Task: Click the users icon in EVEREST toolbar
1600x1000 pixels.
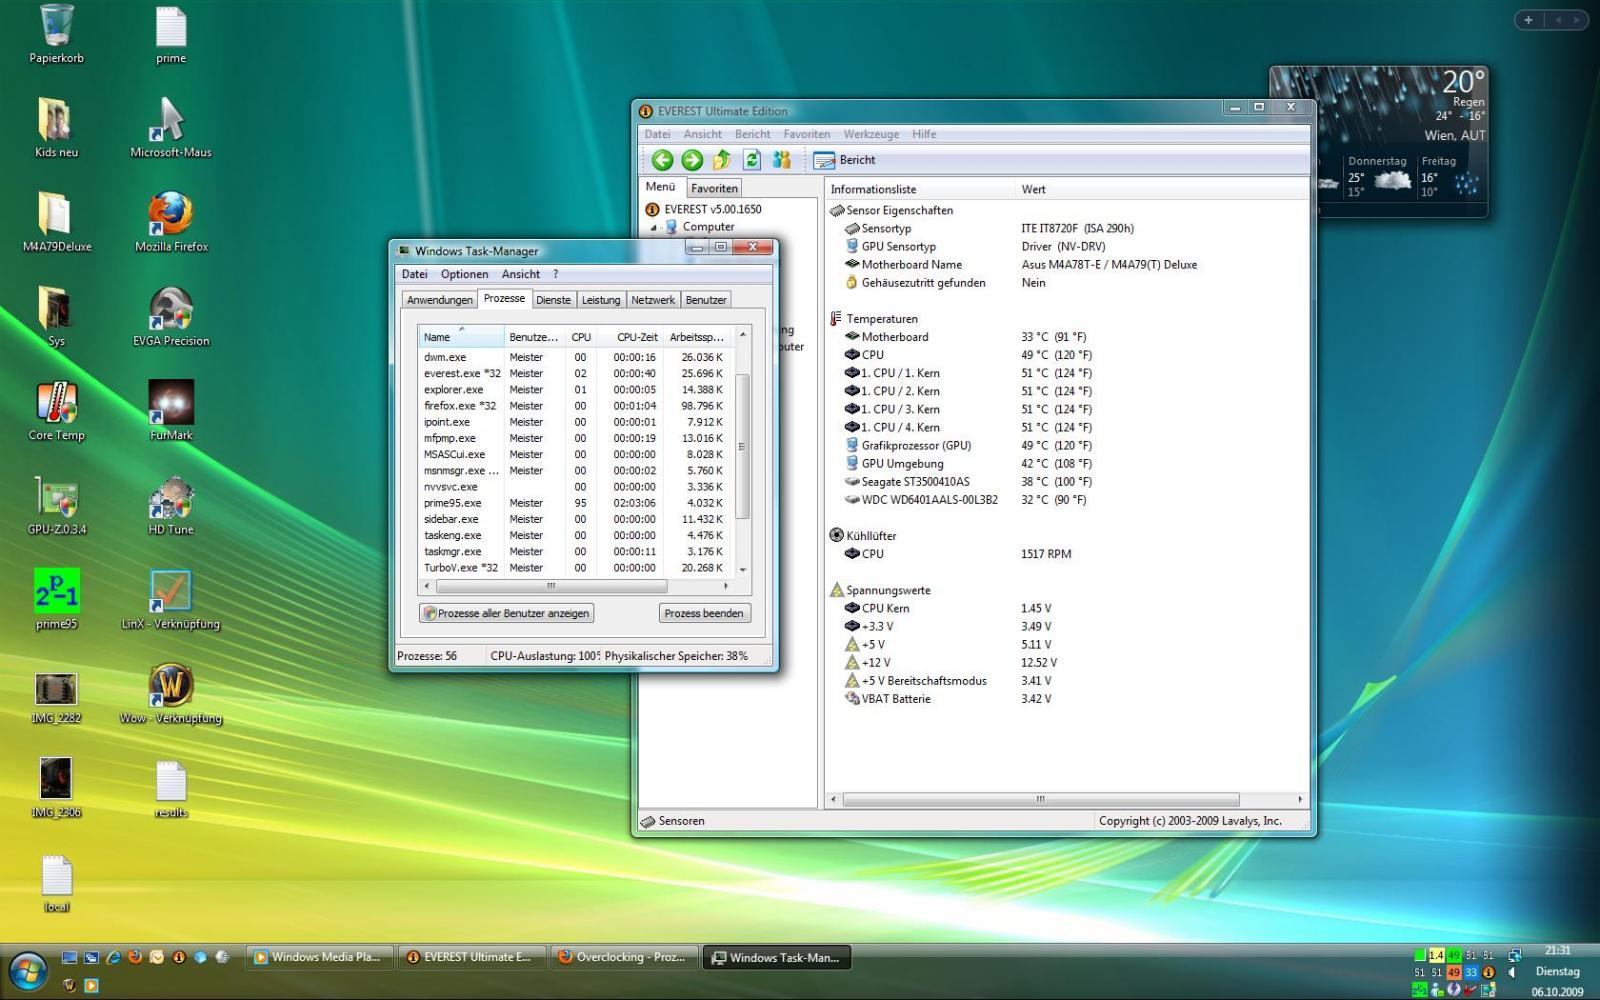Action: click(782, 160)
